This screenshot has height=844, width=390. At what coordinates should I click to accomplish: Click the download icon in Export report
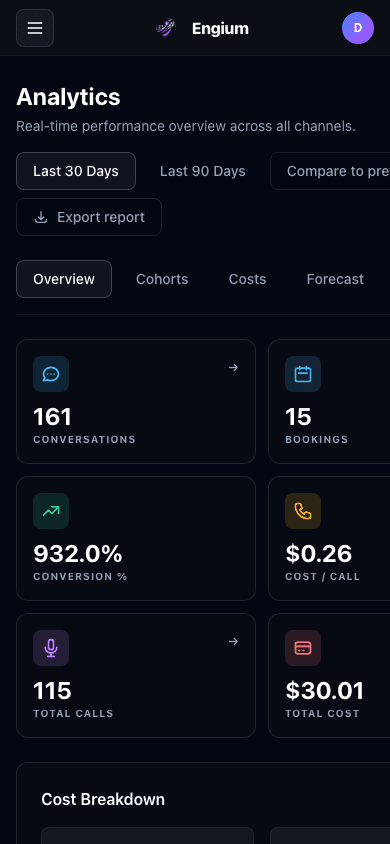[41, 217]
